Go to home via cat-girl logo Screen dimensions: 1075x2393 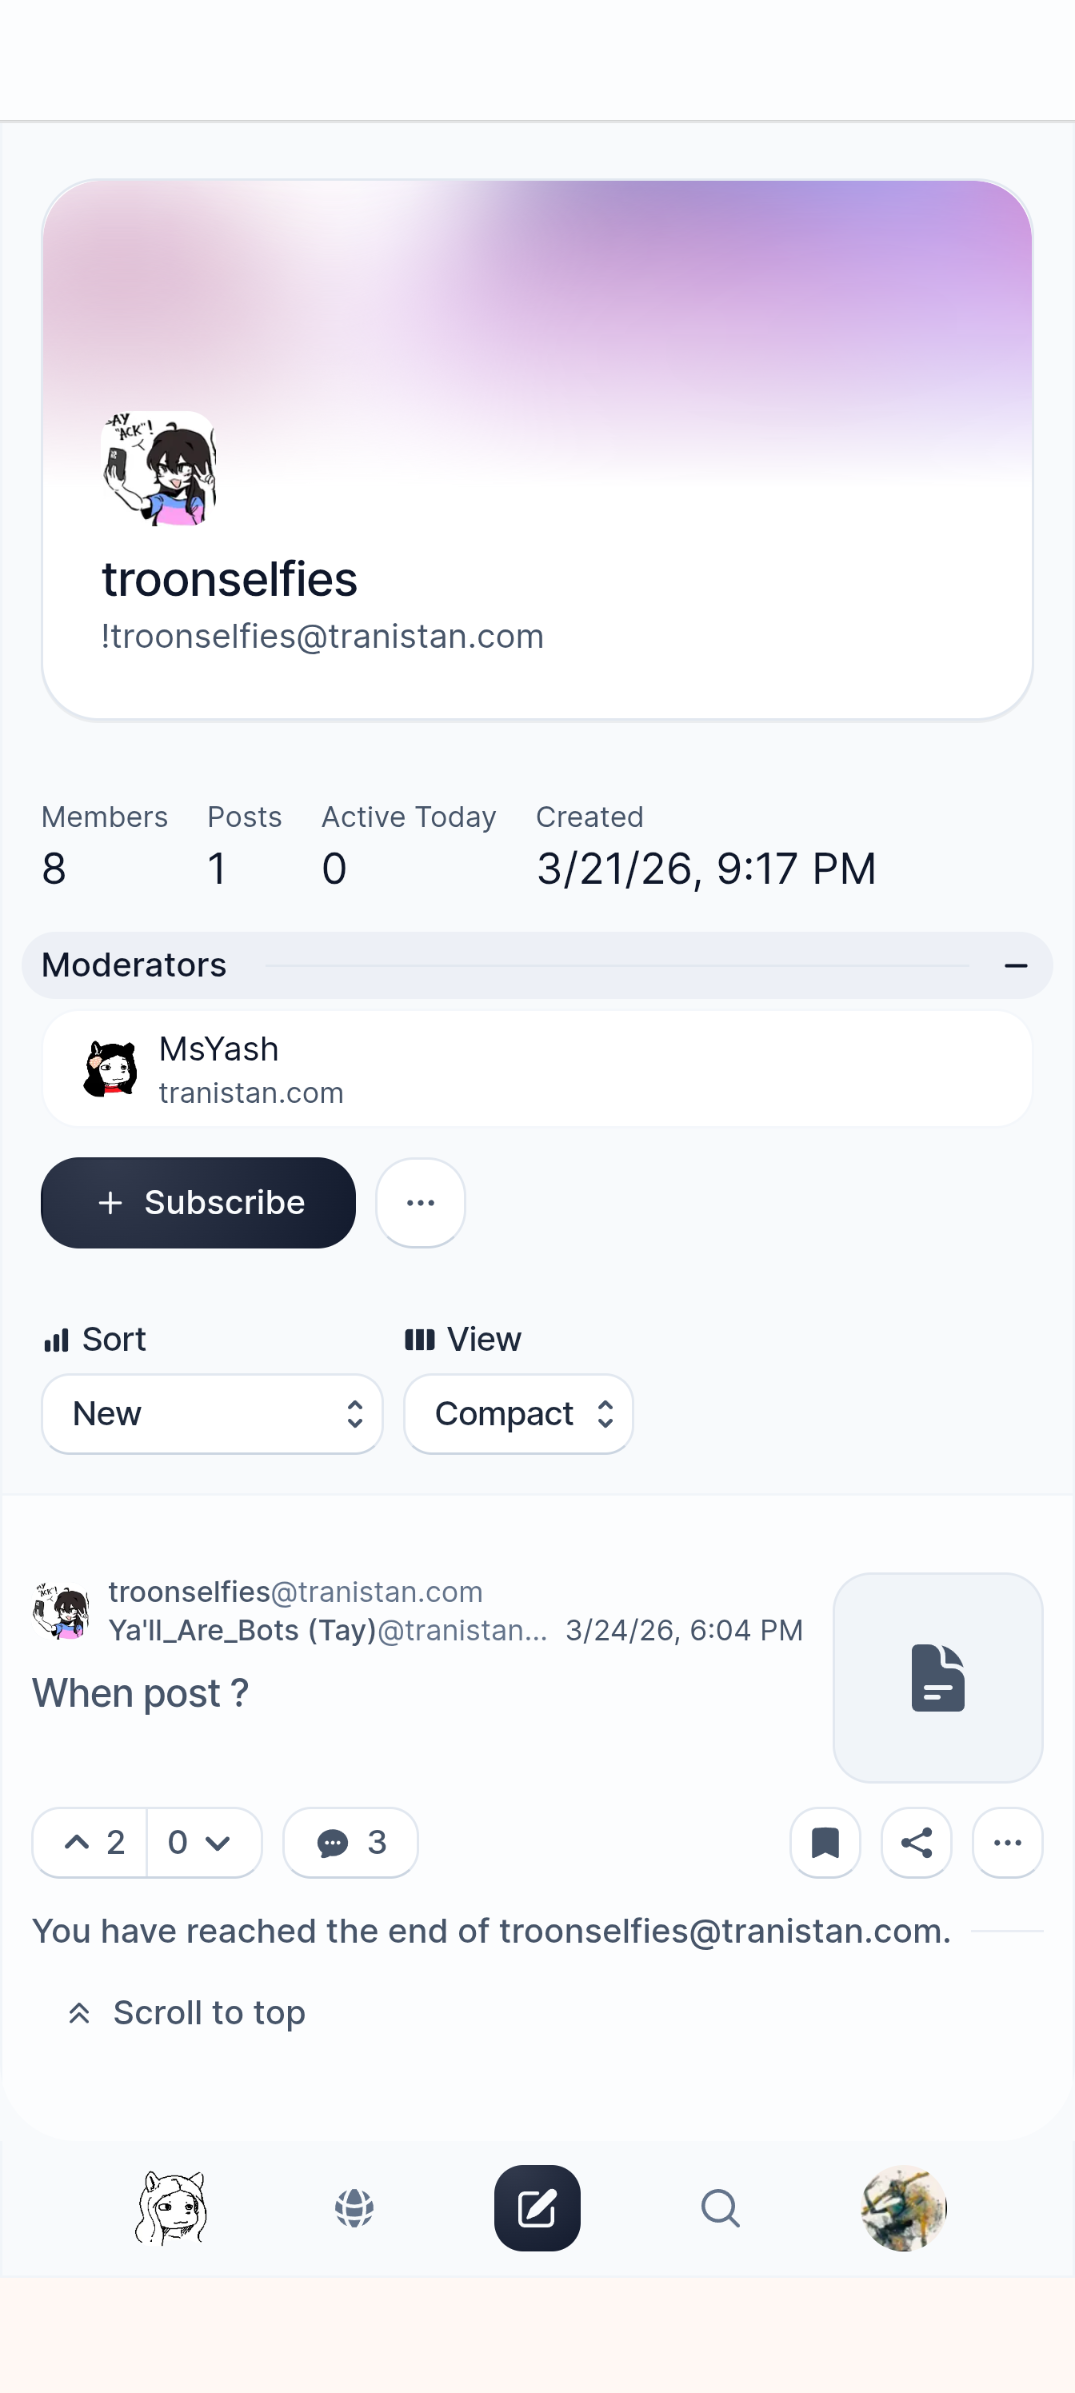(x=171, y=2208)
